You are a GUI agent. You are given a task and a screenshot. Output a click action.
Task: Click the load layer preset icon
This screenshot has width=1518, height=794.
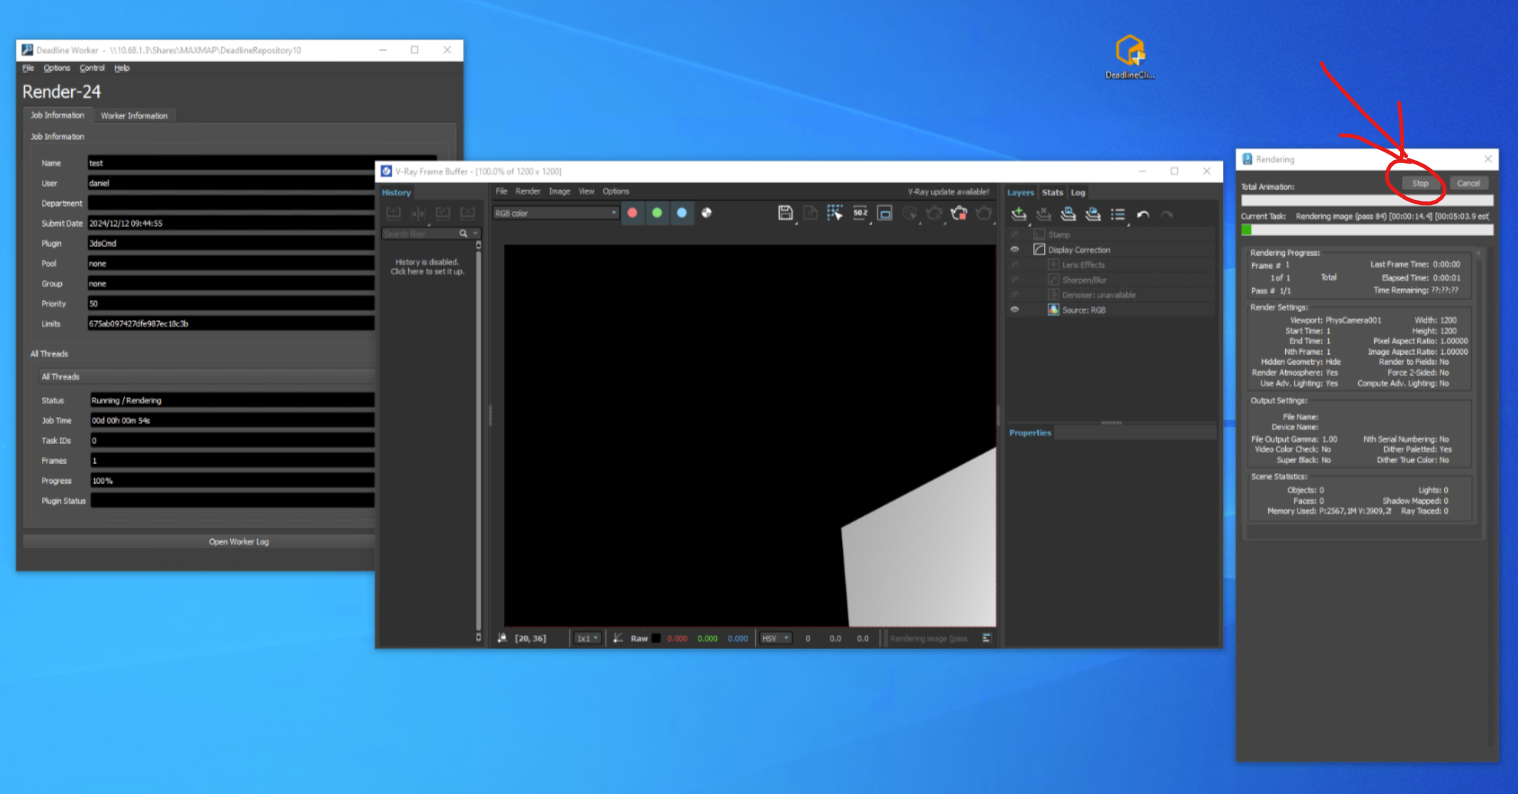point(1093,214)
